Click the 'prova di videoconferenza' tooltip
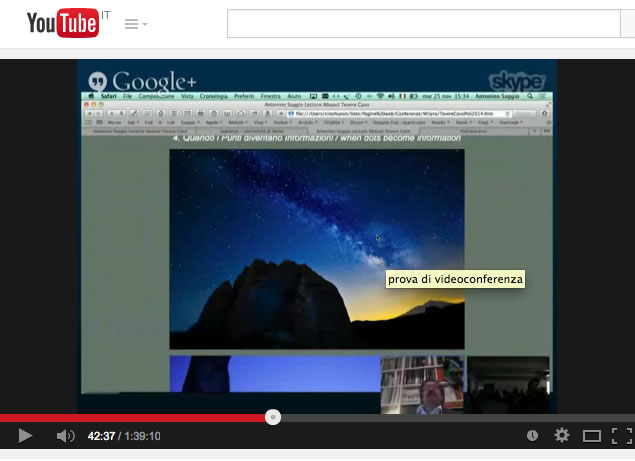Viewport: 635px width, 461px height. pyautogui.click(x=455, y=279)
